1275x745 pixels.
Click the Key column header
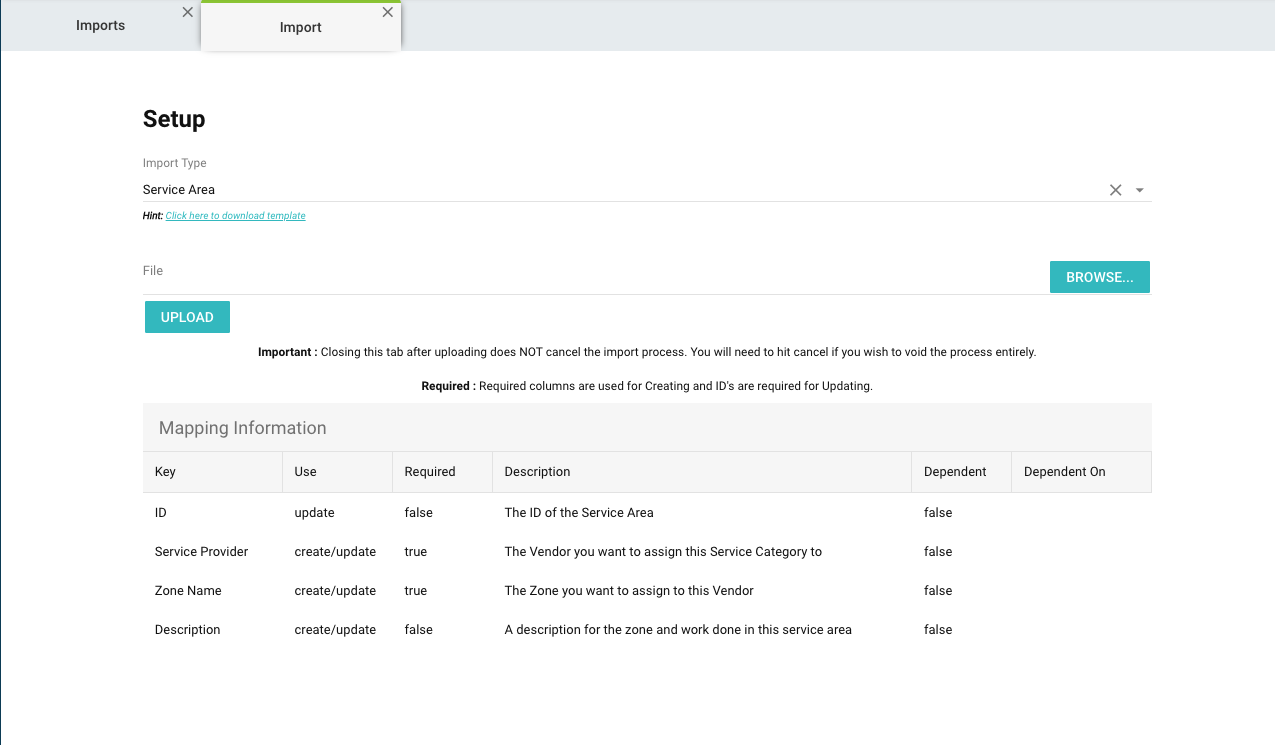click(x=165, y=472)
